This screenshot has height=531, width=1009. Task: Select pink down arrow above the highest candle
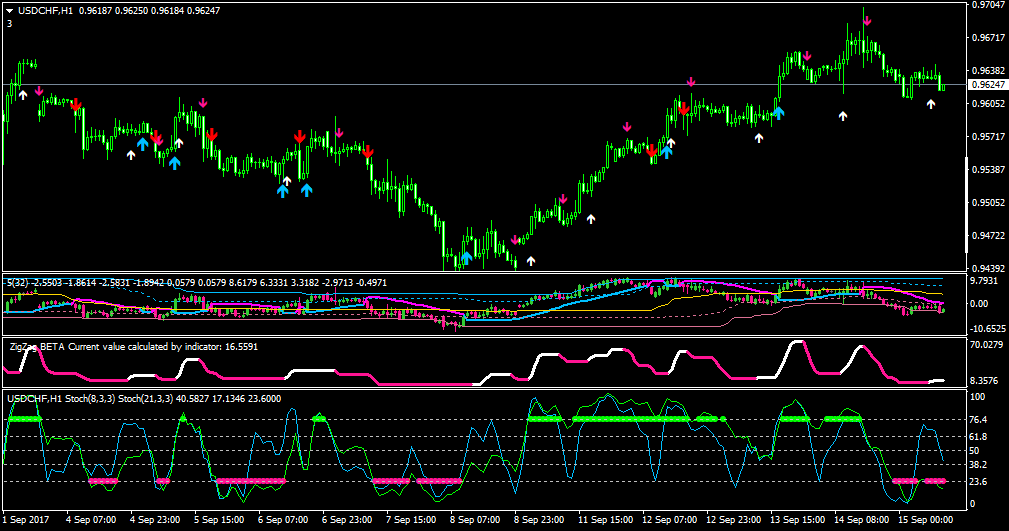tap(867, 21)
